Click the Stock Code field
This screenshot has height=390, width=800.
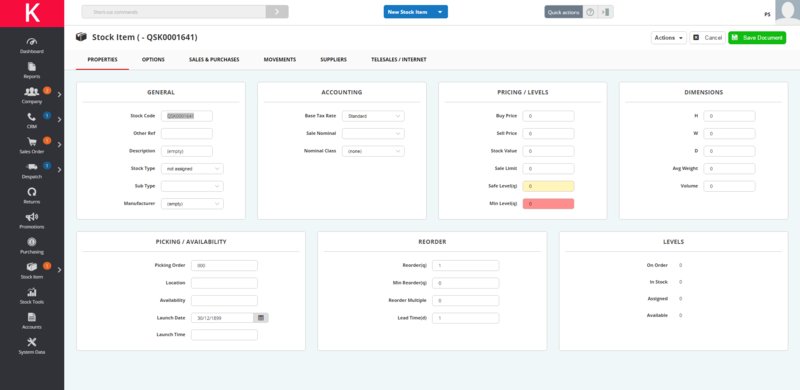point(187,116)
